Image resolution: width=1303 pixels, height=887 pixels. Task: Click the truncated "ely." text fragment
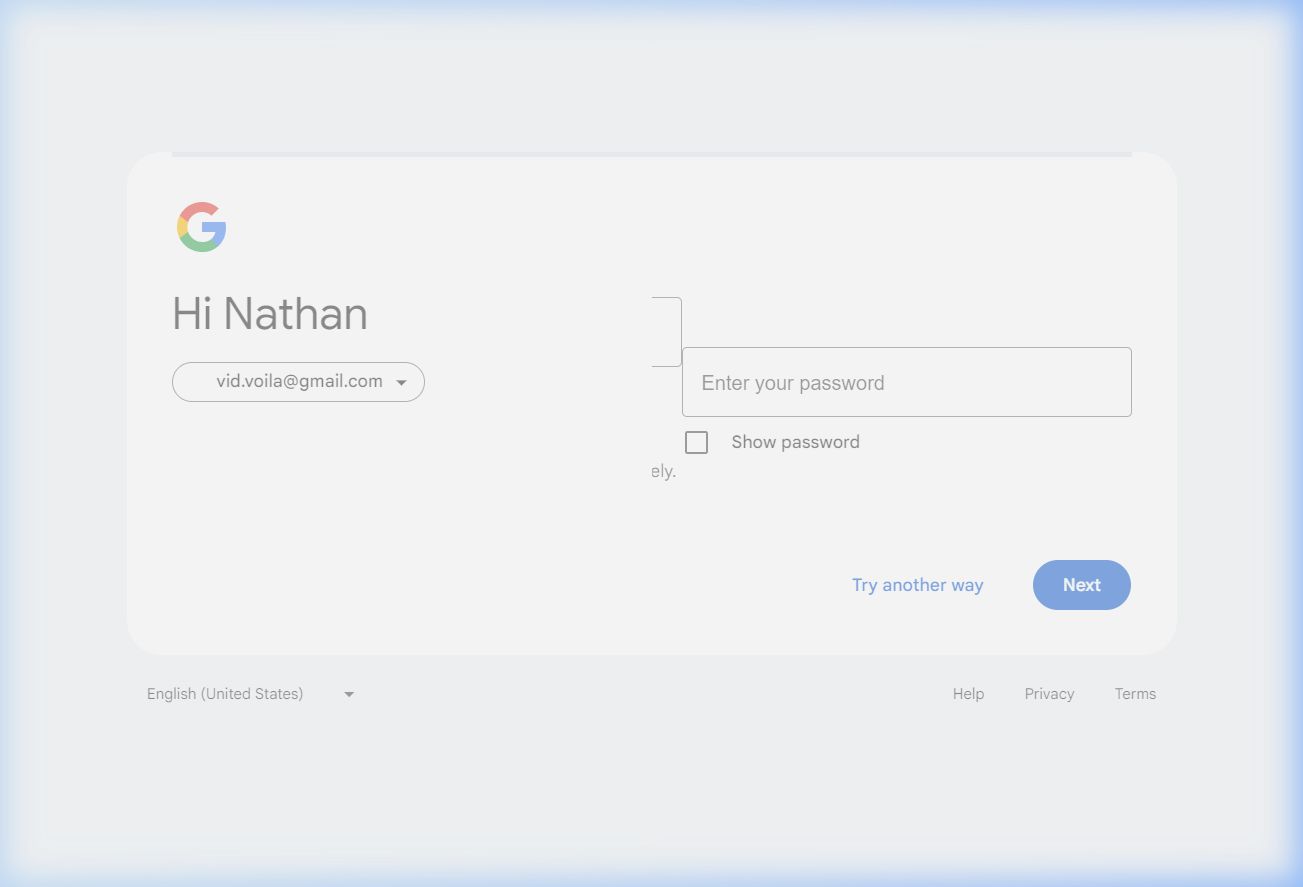point(663,472)
